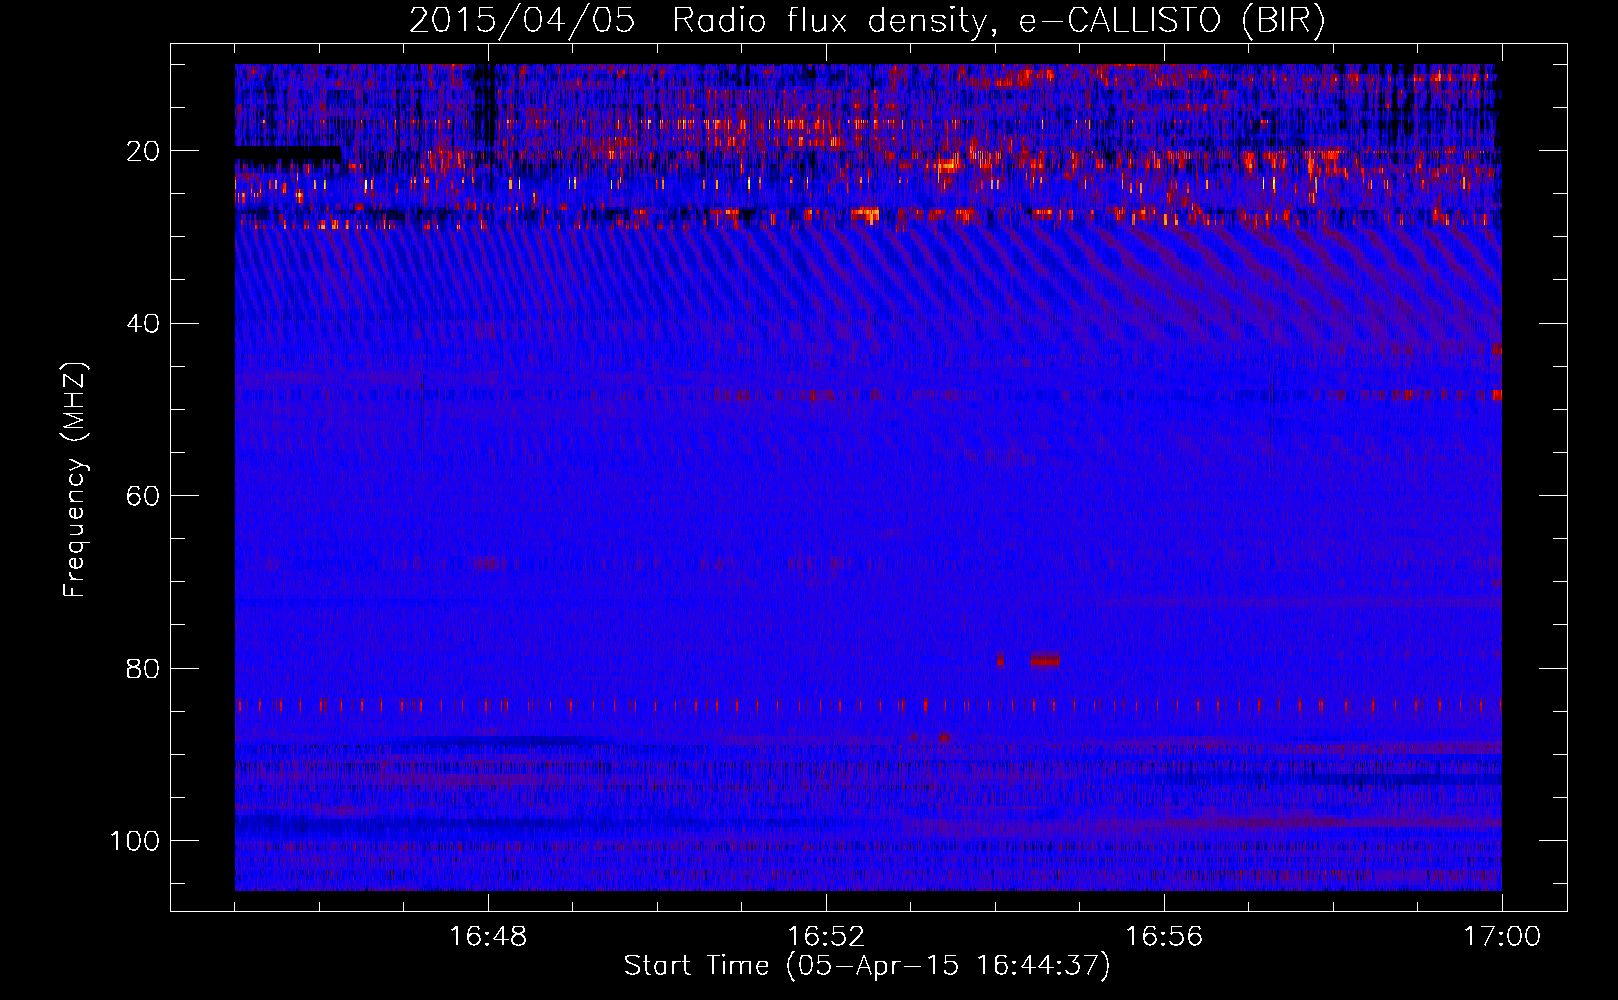Click the 100 MHz frequency tick label

point(135,841)
